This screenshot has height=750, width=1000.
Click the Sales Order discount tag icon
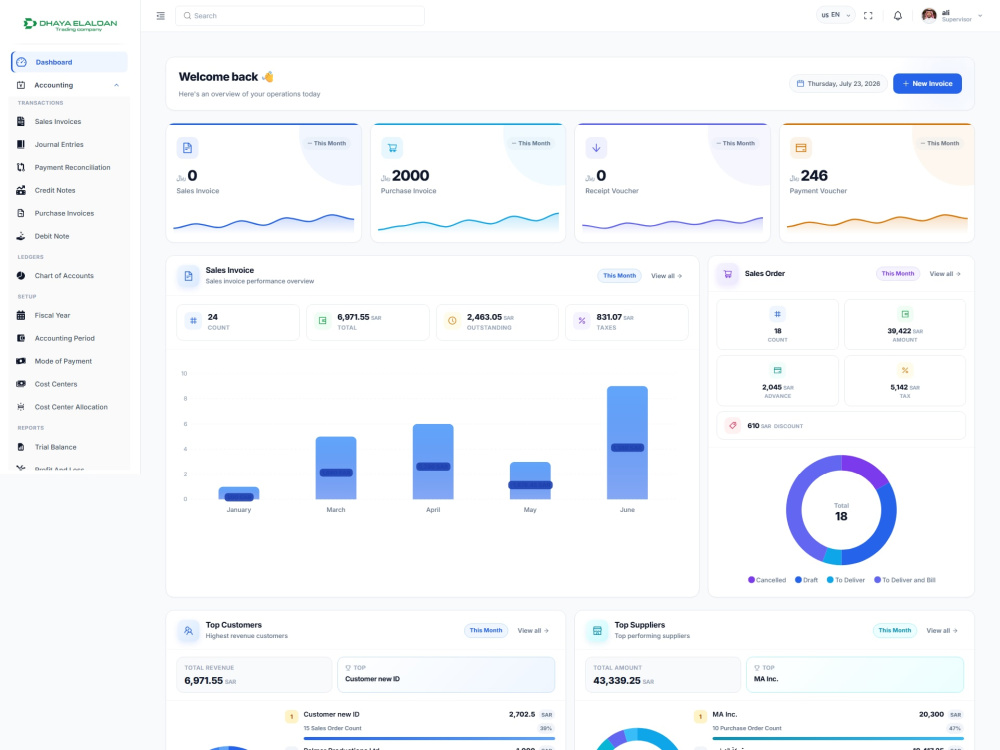click(x=733, y=425)
